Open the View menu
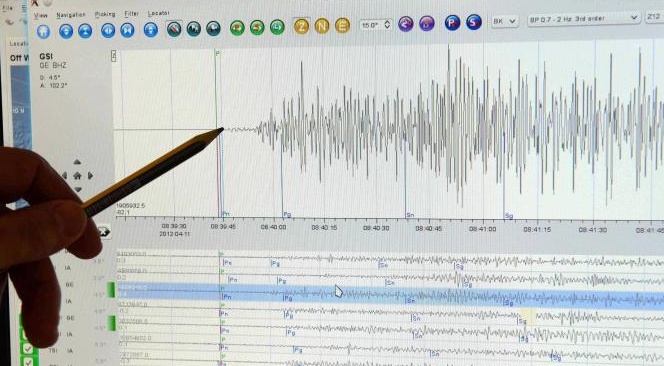This screenshot has height=366, width=664. pyautogui.click(x=41, y=15)
